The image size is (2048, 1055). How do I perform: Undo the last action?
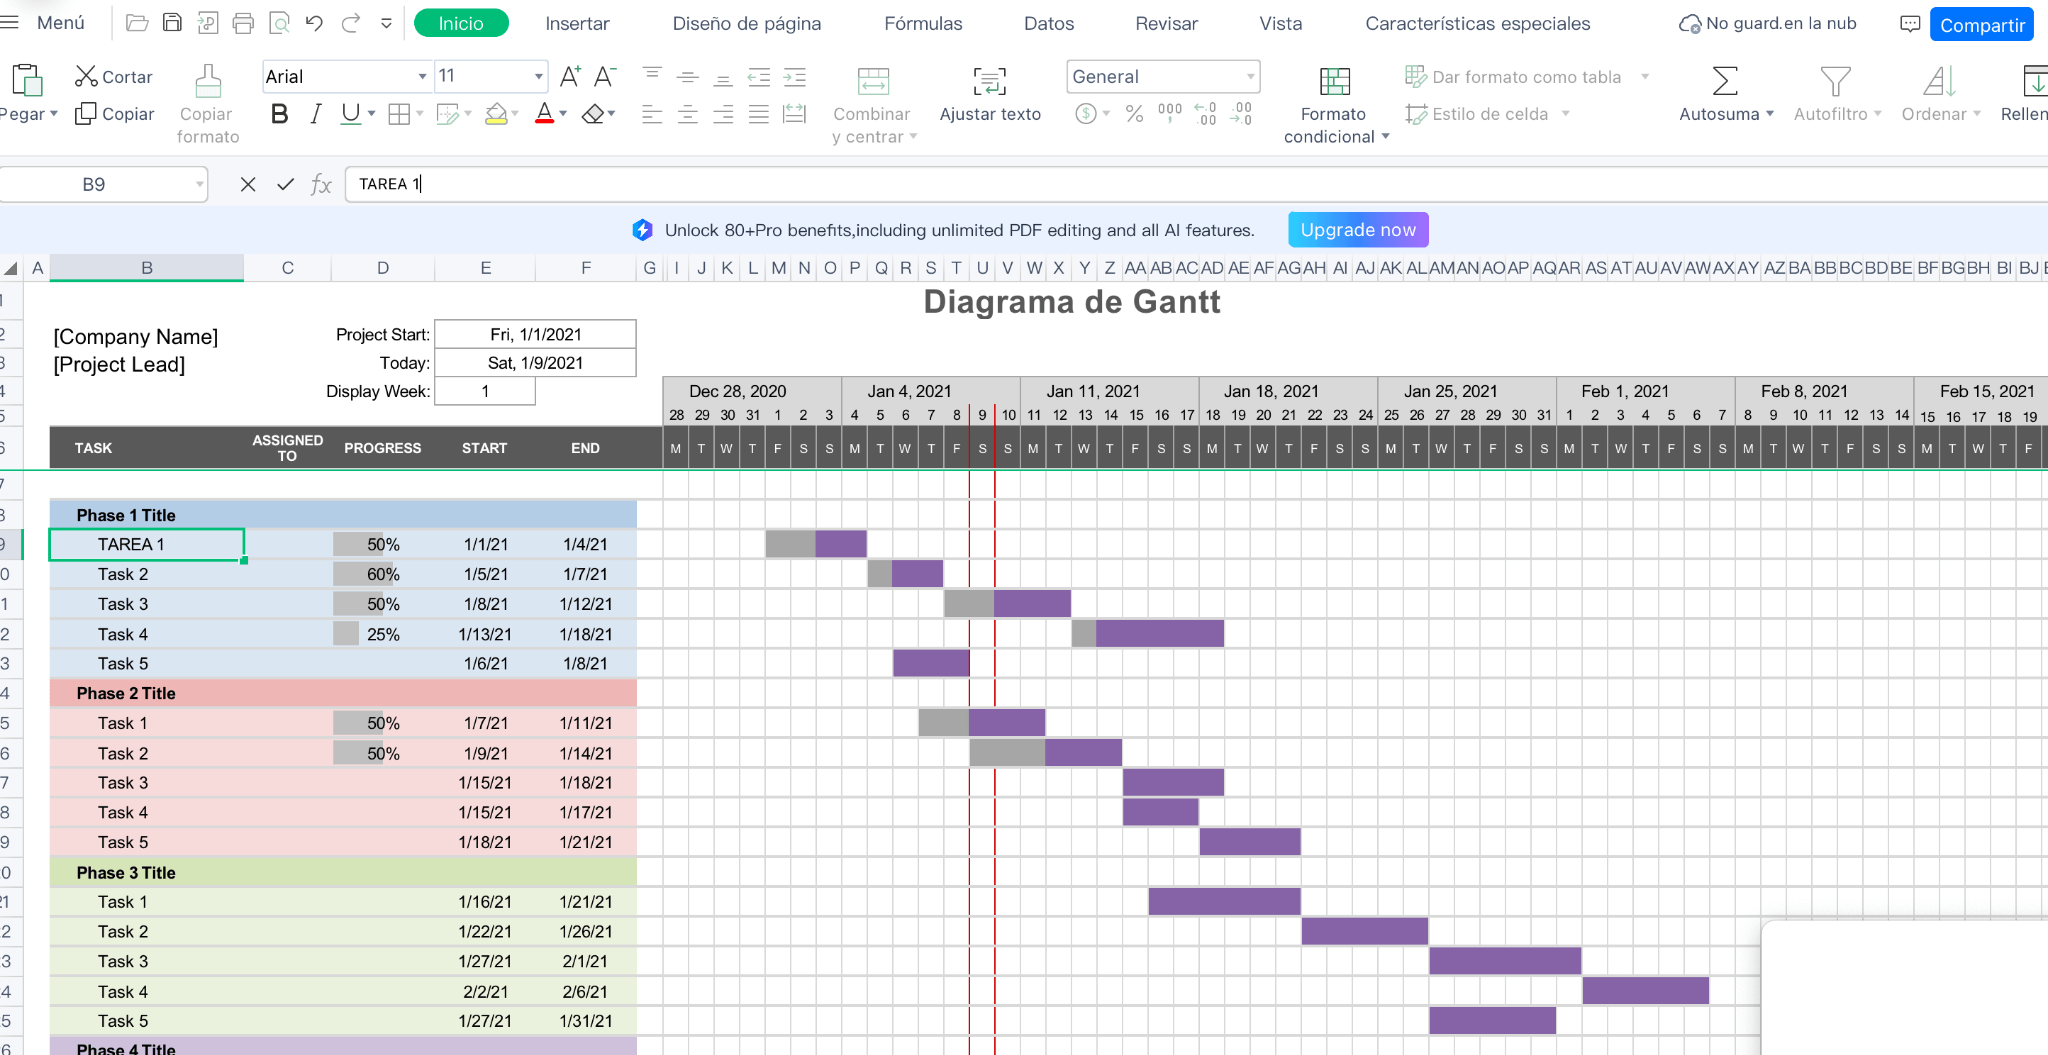(315, 22)
